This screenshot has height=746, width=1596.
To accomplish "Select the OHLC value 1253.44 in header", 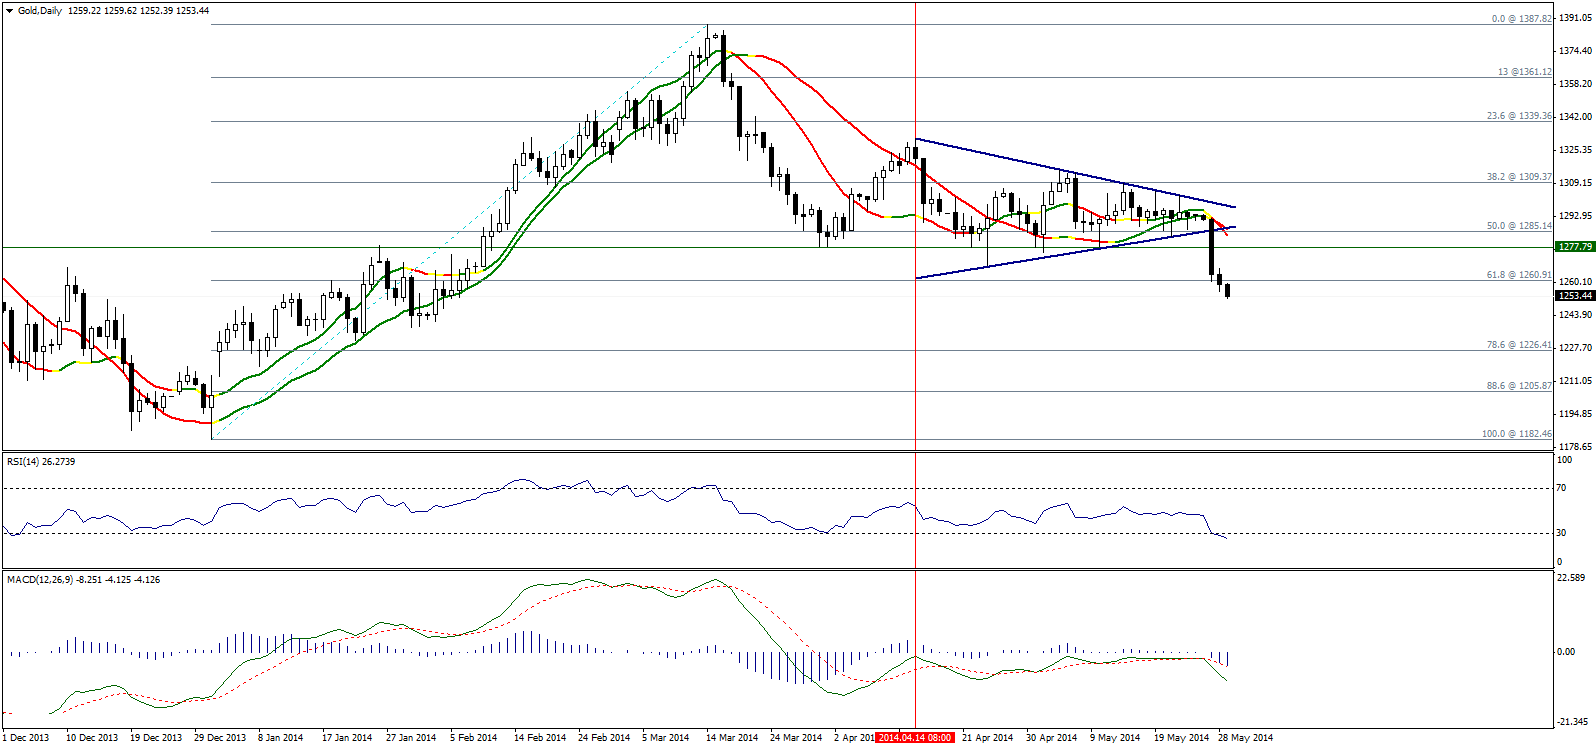I will 192,10.
